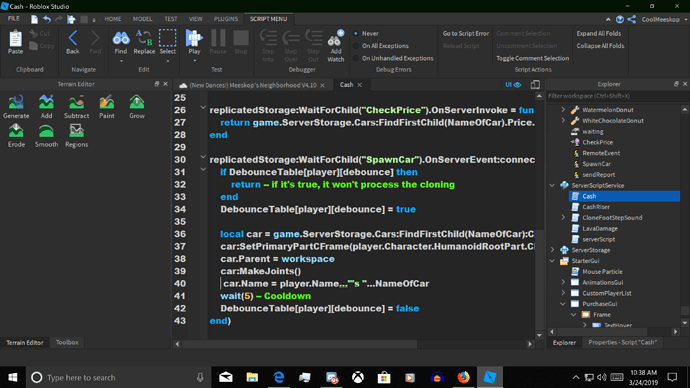
Task: Click the Select tool icon
Action: pyautogui.click(x=167, y=38)
